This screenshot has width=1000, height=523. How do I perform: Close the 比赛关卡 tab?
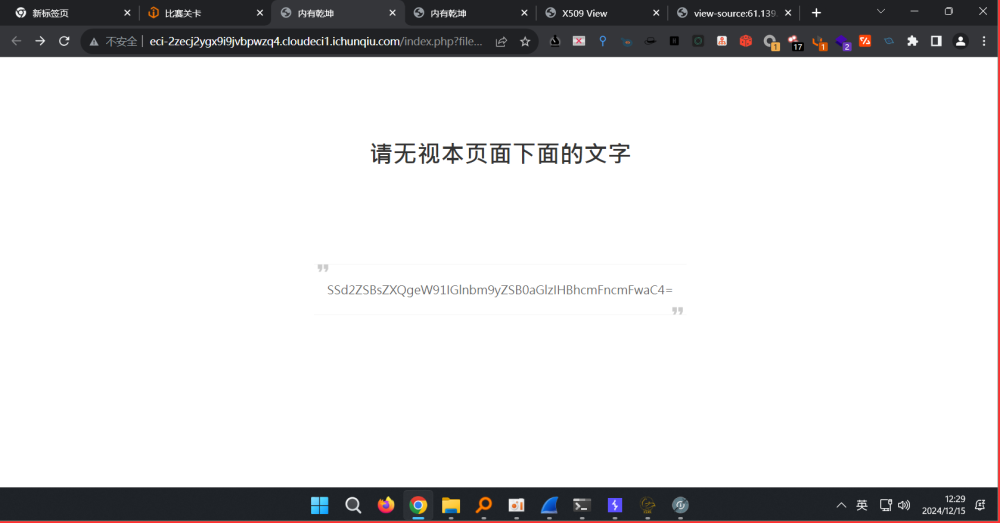click(260, 13)
